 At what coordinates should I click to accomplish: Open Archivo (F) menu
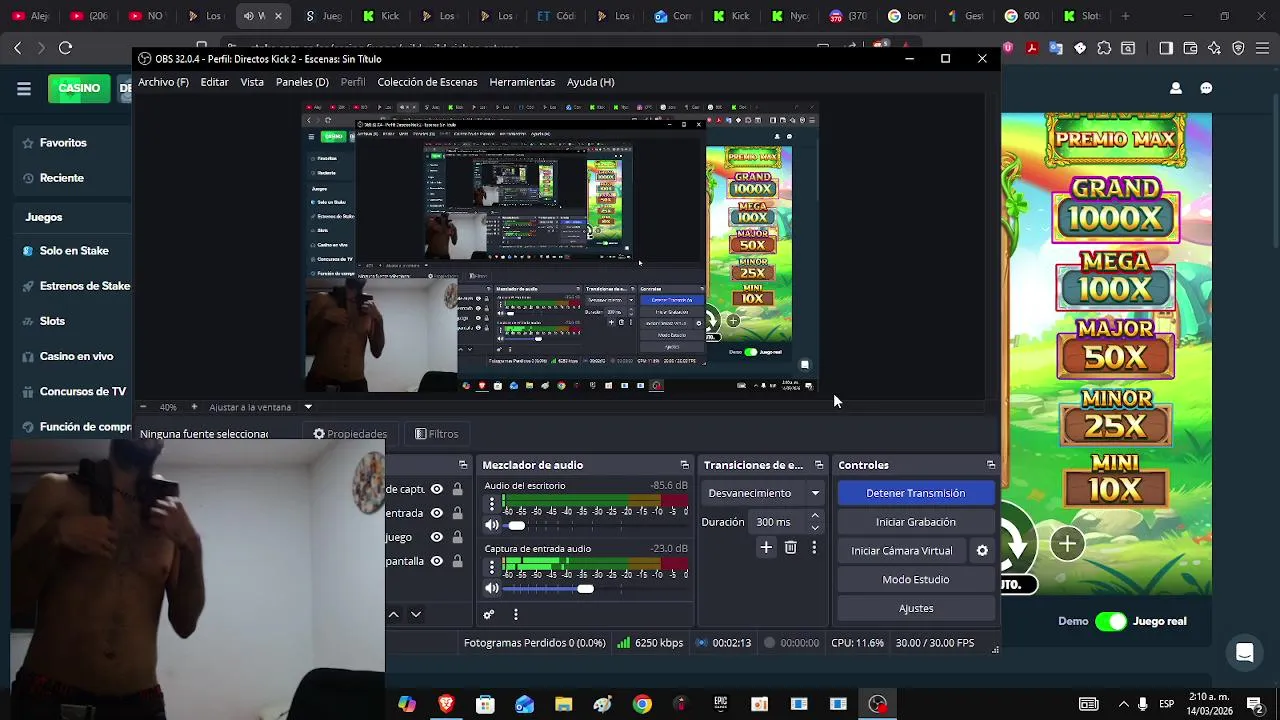pos(163,82)
